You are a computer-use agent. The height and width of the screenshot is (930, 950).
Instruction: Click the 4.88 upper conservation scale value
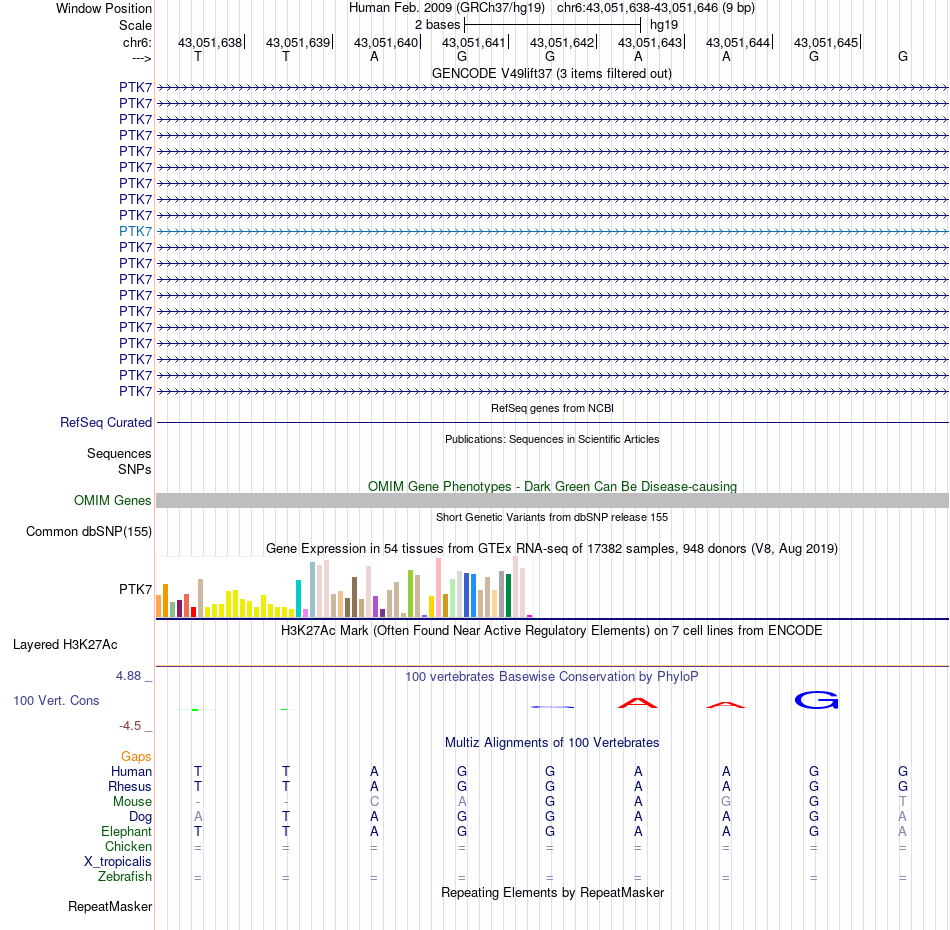click(128, 676)
